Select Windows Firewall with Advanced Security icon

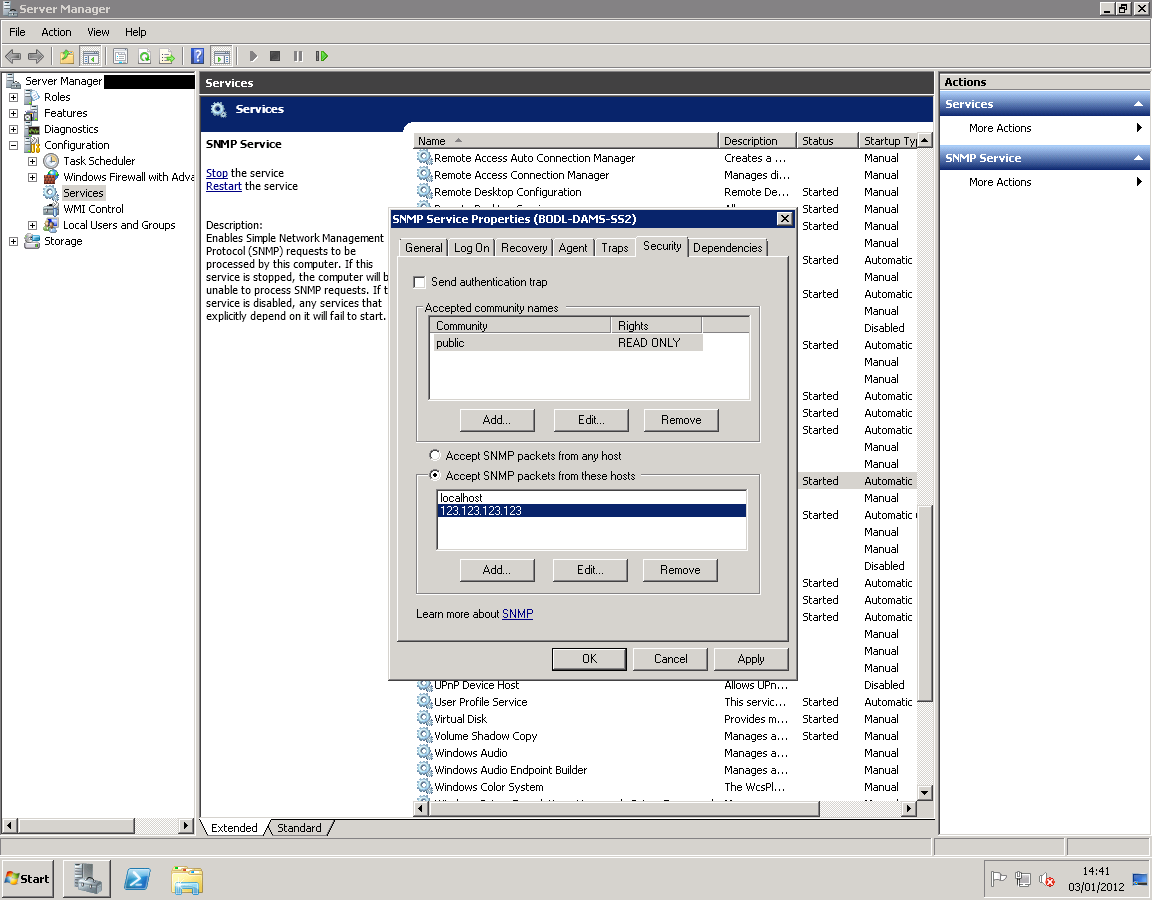[x=51, y=177]
